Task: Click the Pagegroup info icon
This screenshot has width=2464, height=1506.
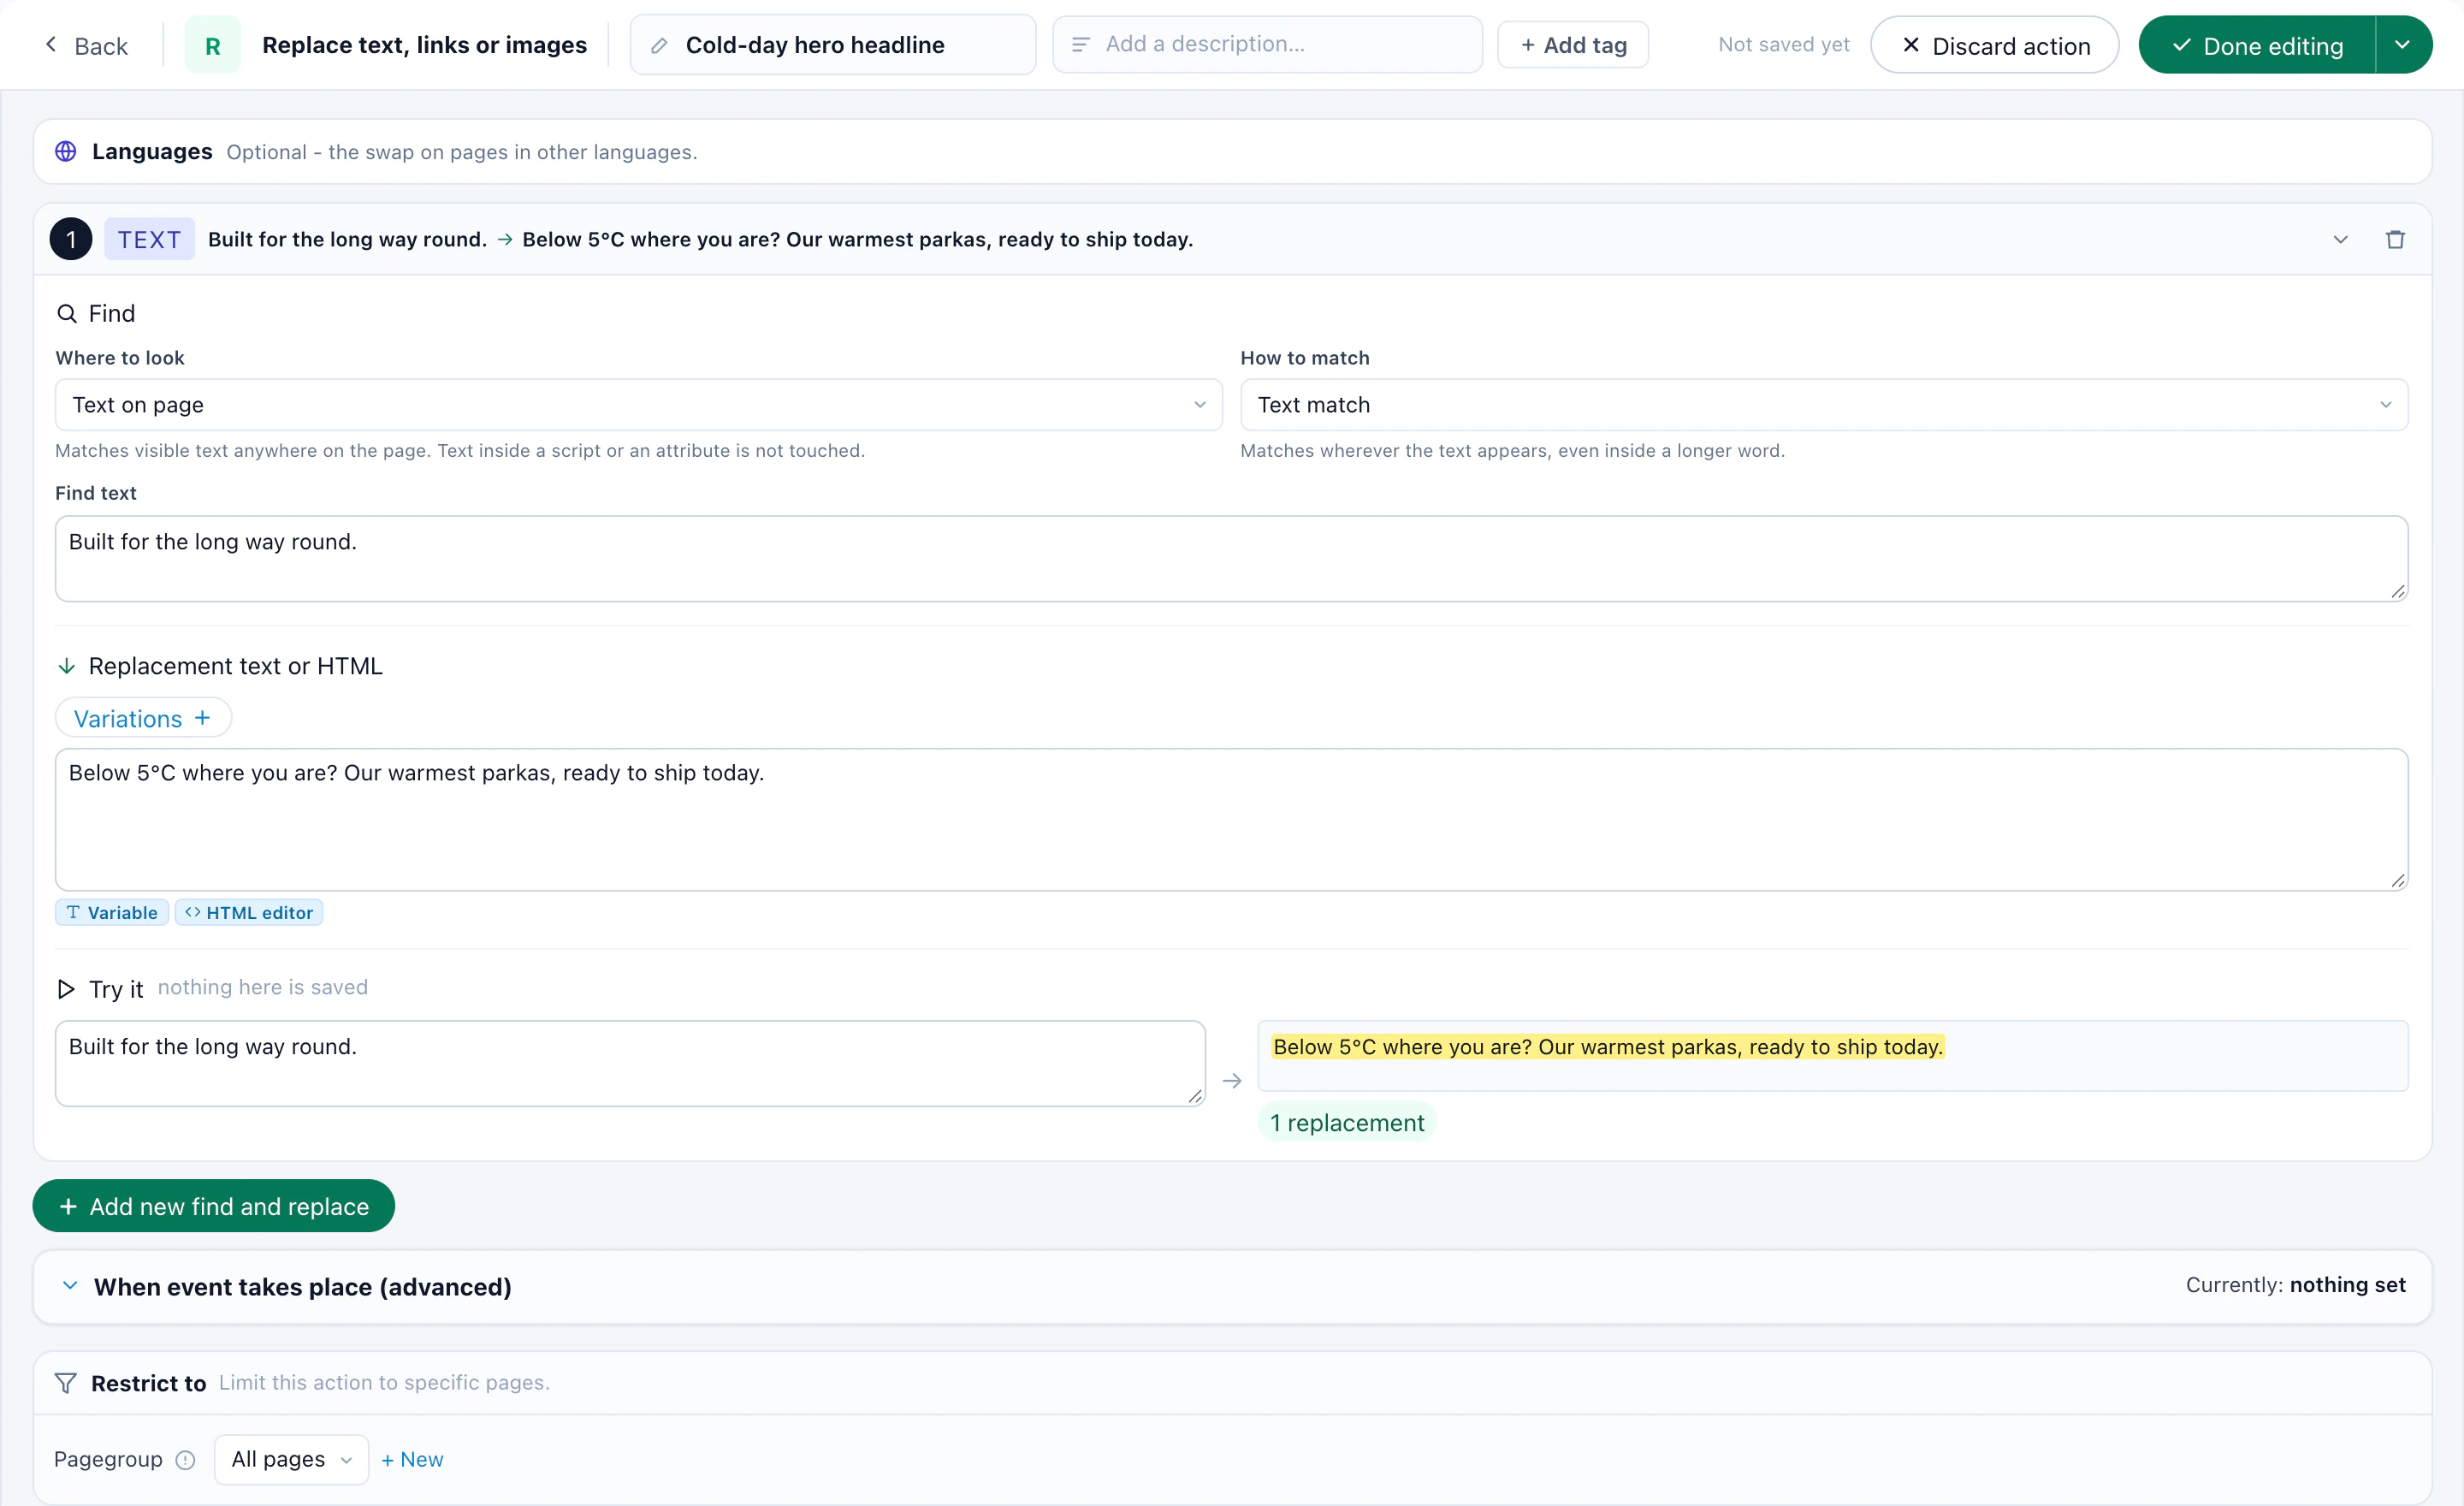Action: click(185, 1460)
